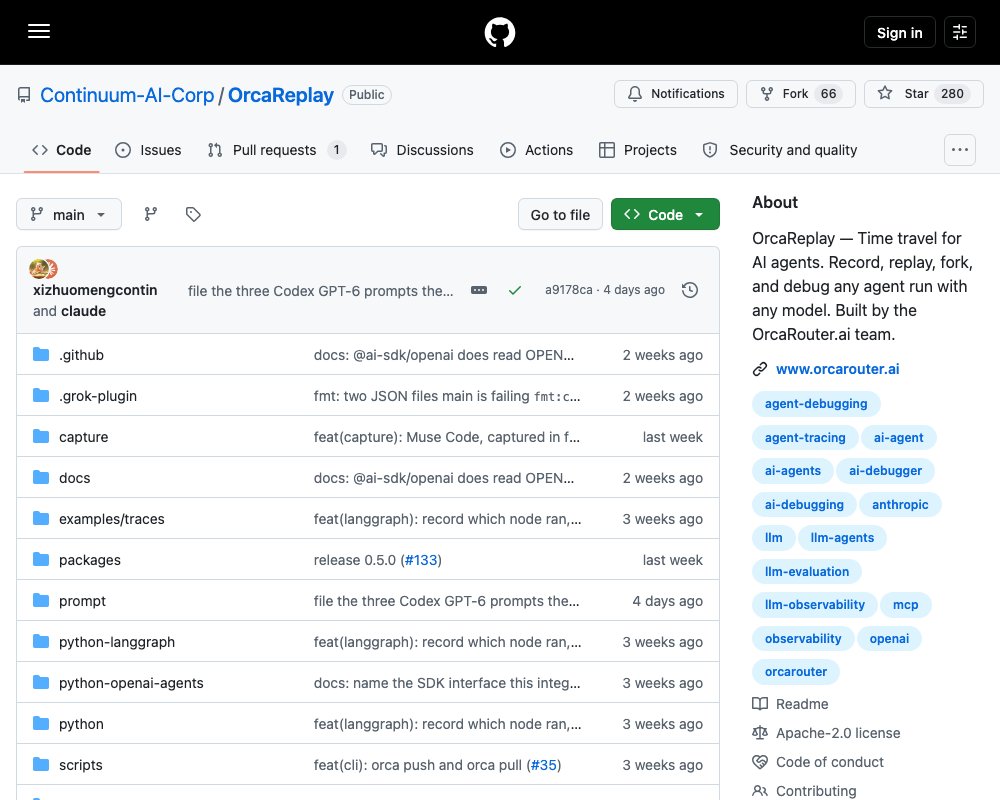Select the anthropic topic tag
Viewport: 1000px width, 800px height.
(900, 505)
